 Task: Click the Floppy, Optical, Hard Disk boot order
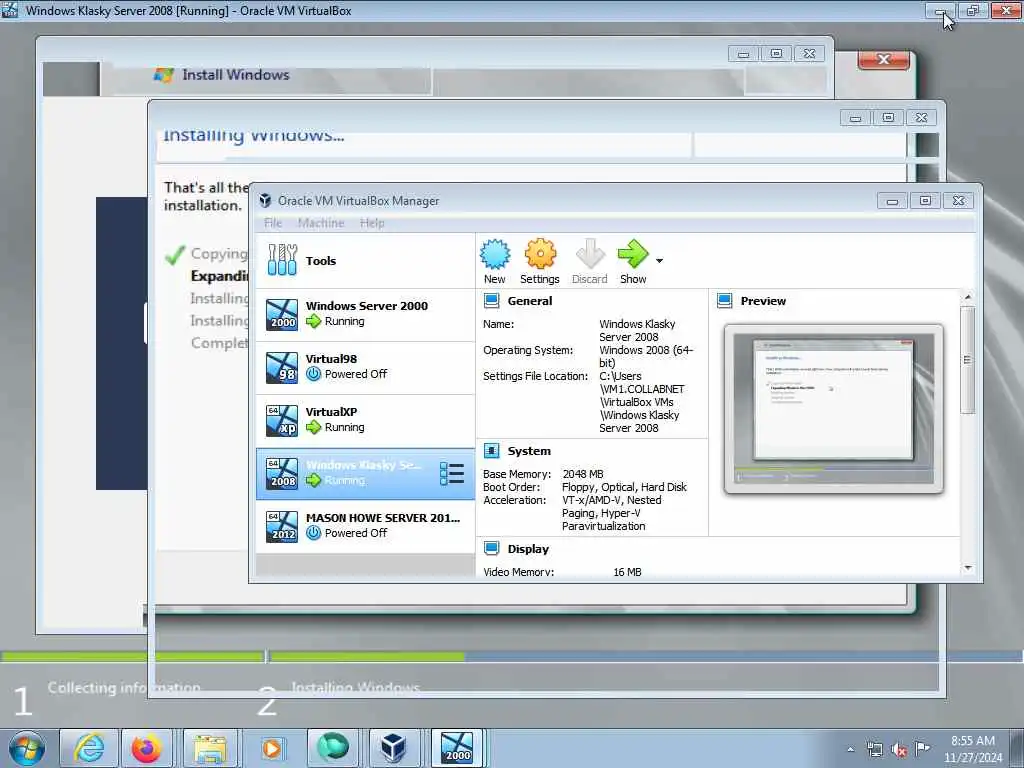tap(624, 487)
